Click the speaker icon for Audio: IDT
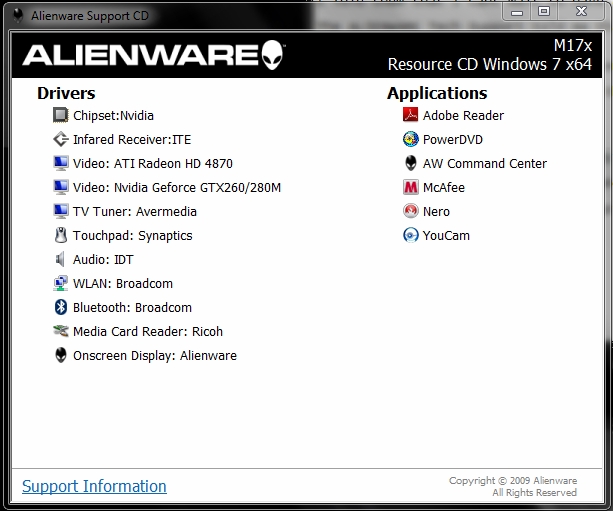 (60, 259)
